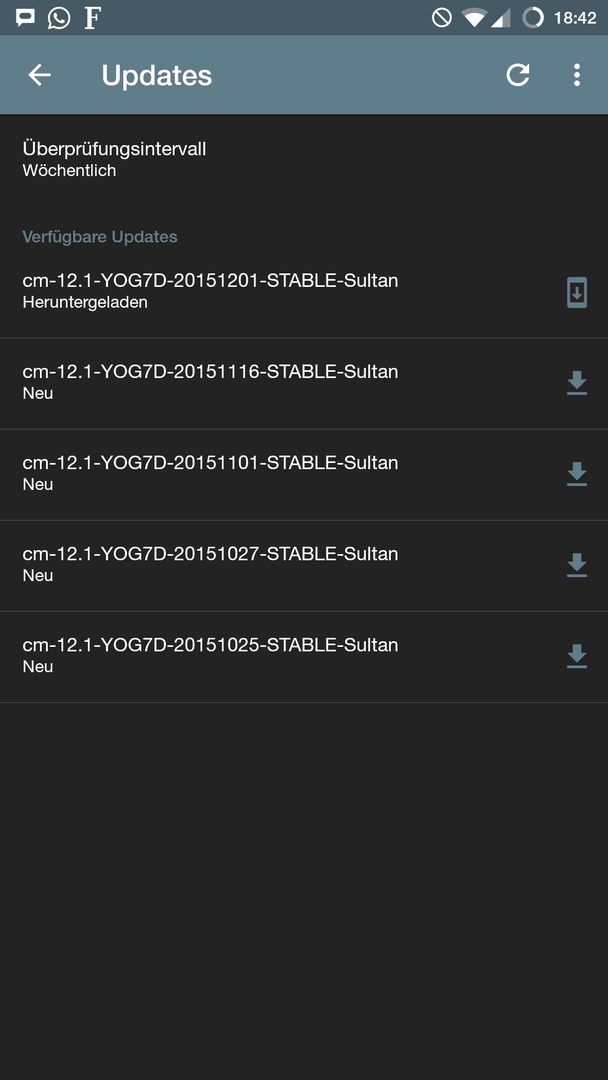The image size is (608, 1080).
Task: Select cm-12.1-YOG7D-20151025 update entry
Action: [x=304, y=656]
